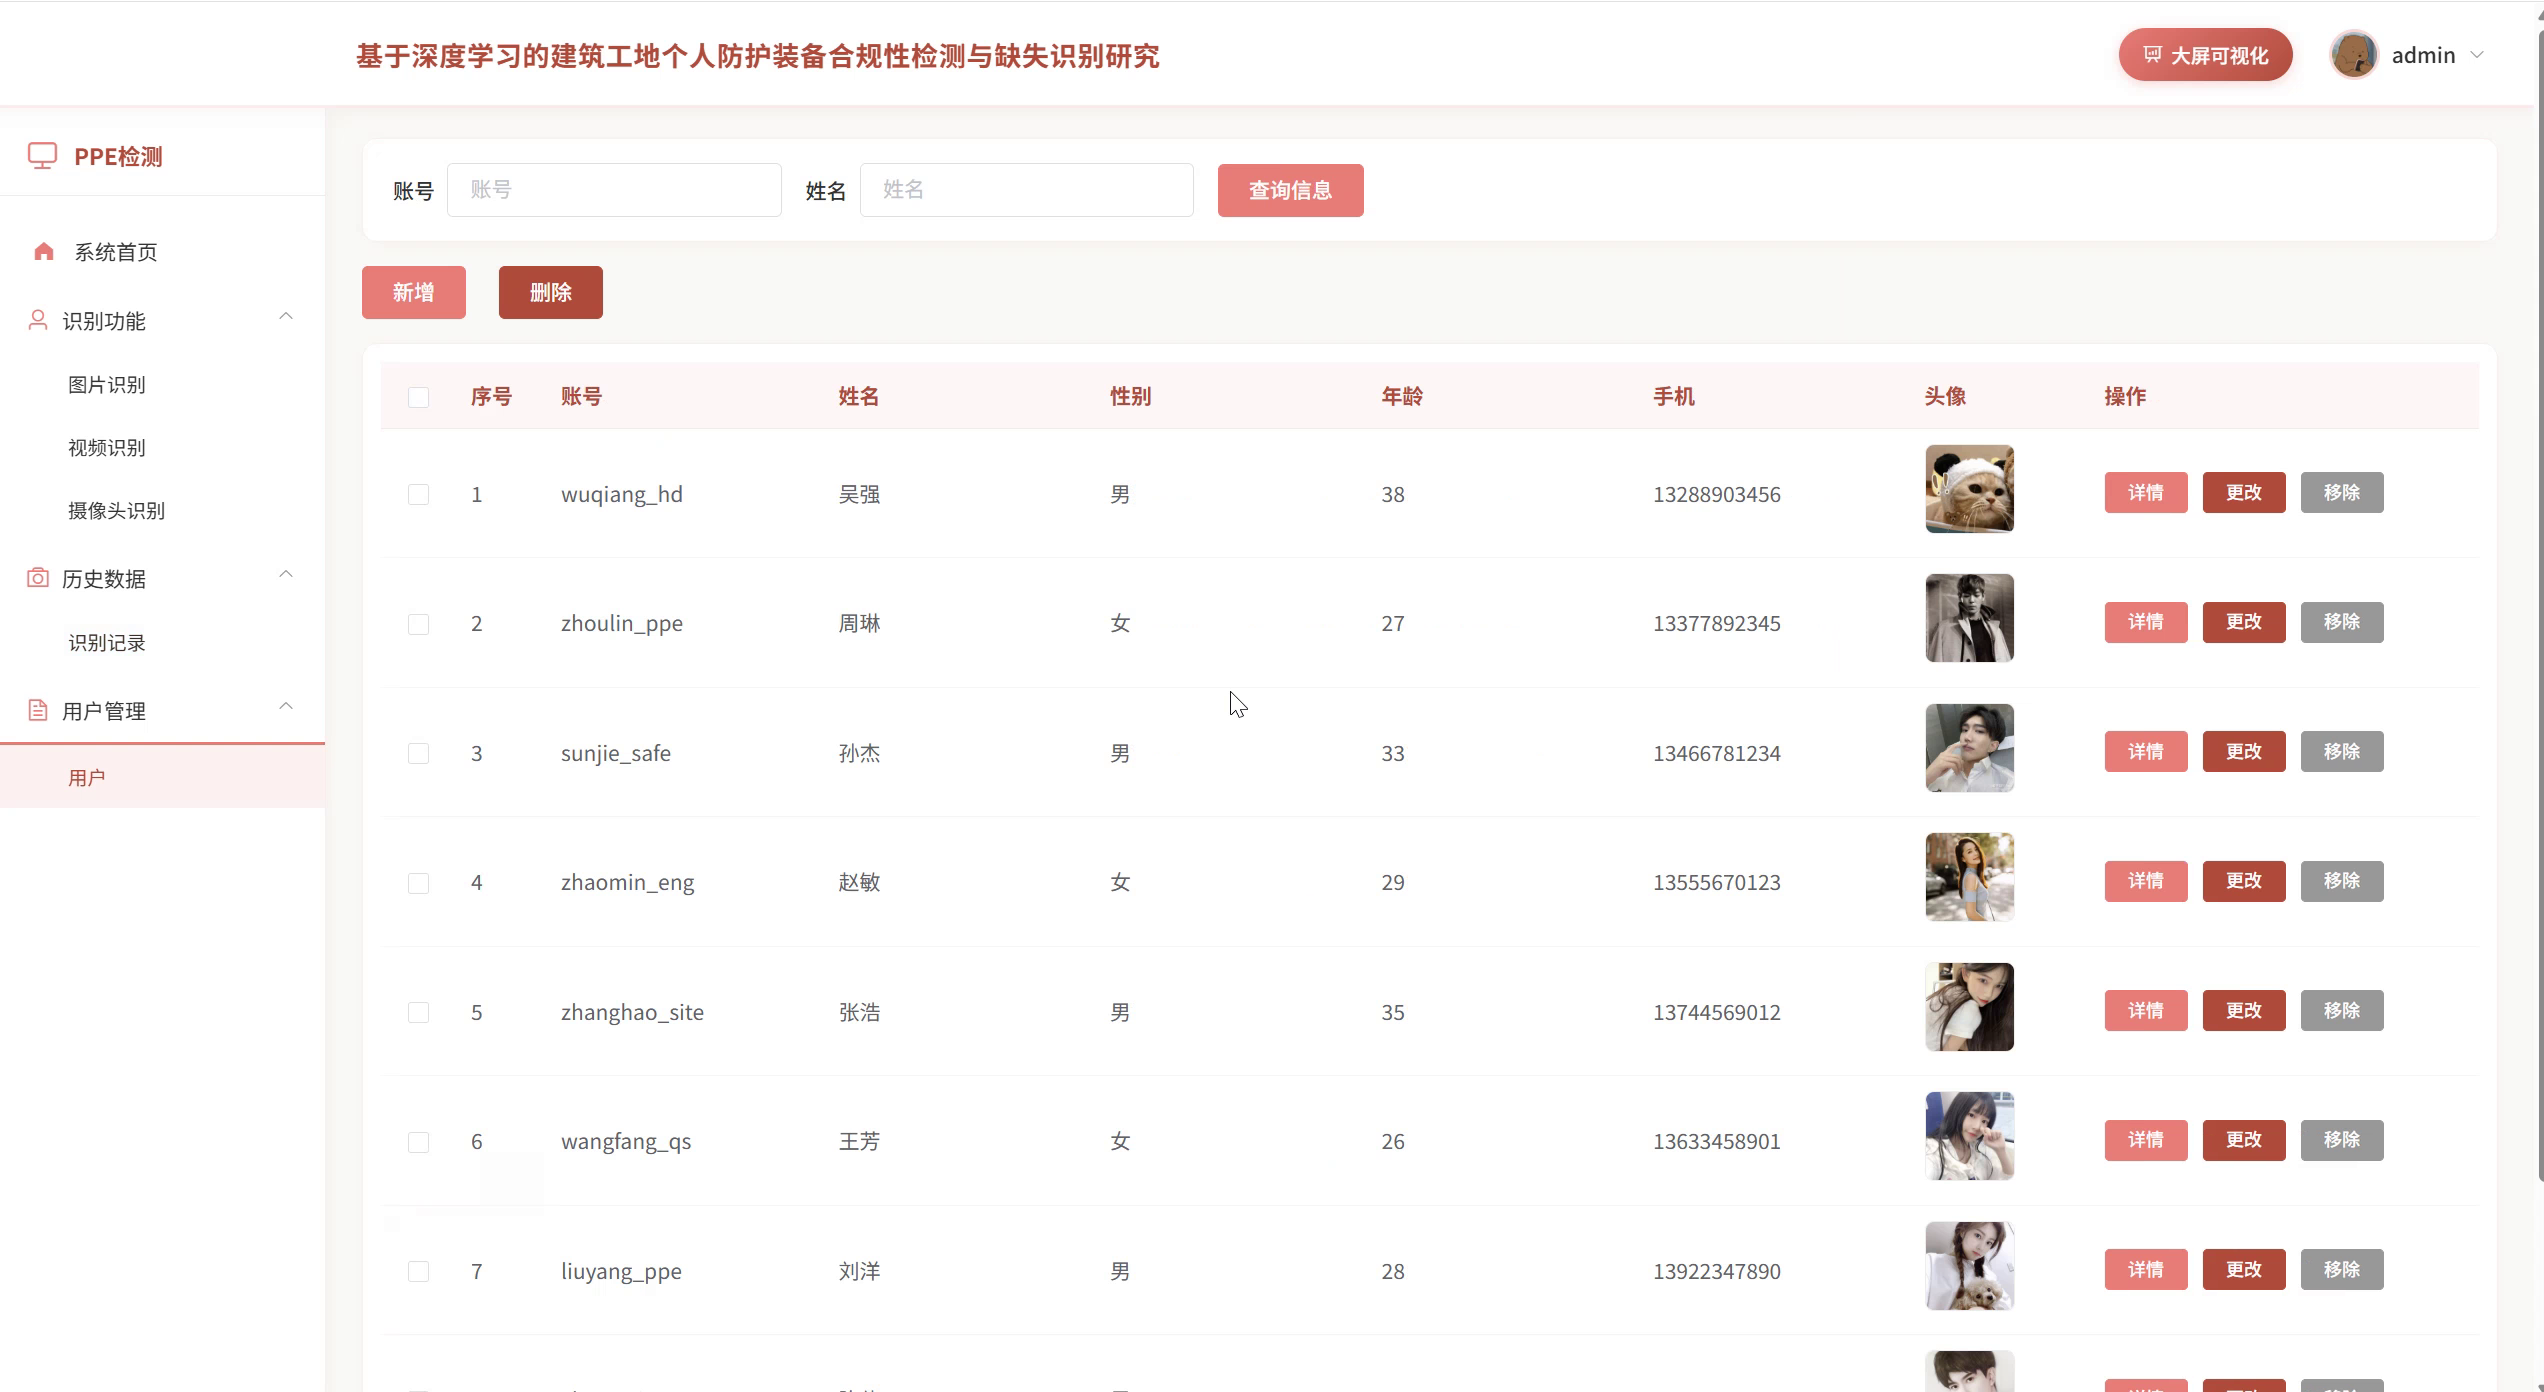Open the cat avatar thumbnail for wuqiang_hd
2544x1392 pixels.
tap(1969, 489)
